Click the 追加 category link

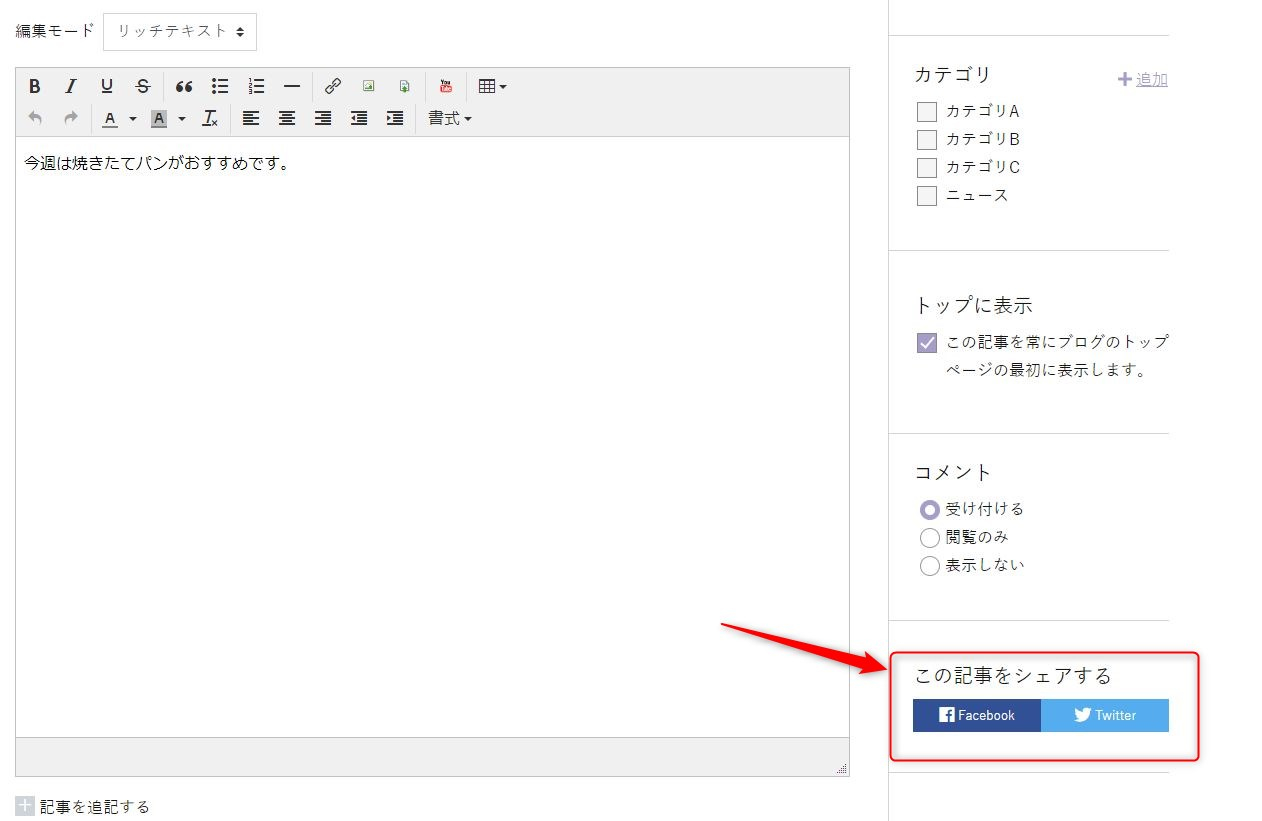[1152, 79]
